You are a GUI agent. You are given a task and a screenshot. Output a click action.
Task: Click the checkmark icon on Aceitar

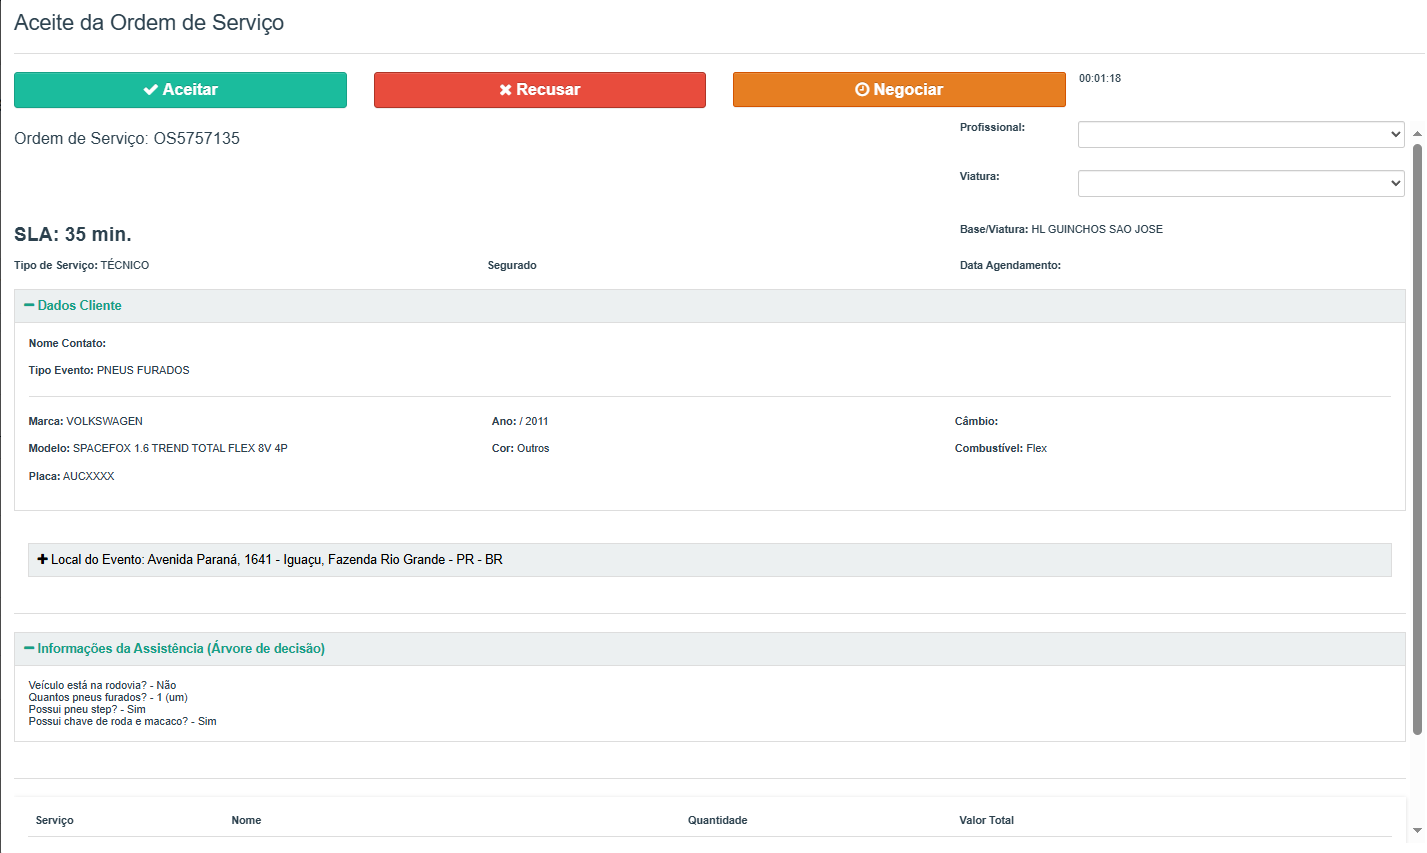click(150, 90)
